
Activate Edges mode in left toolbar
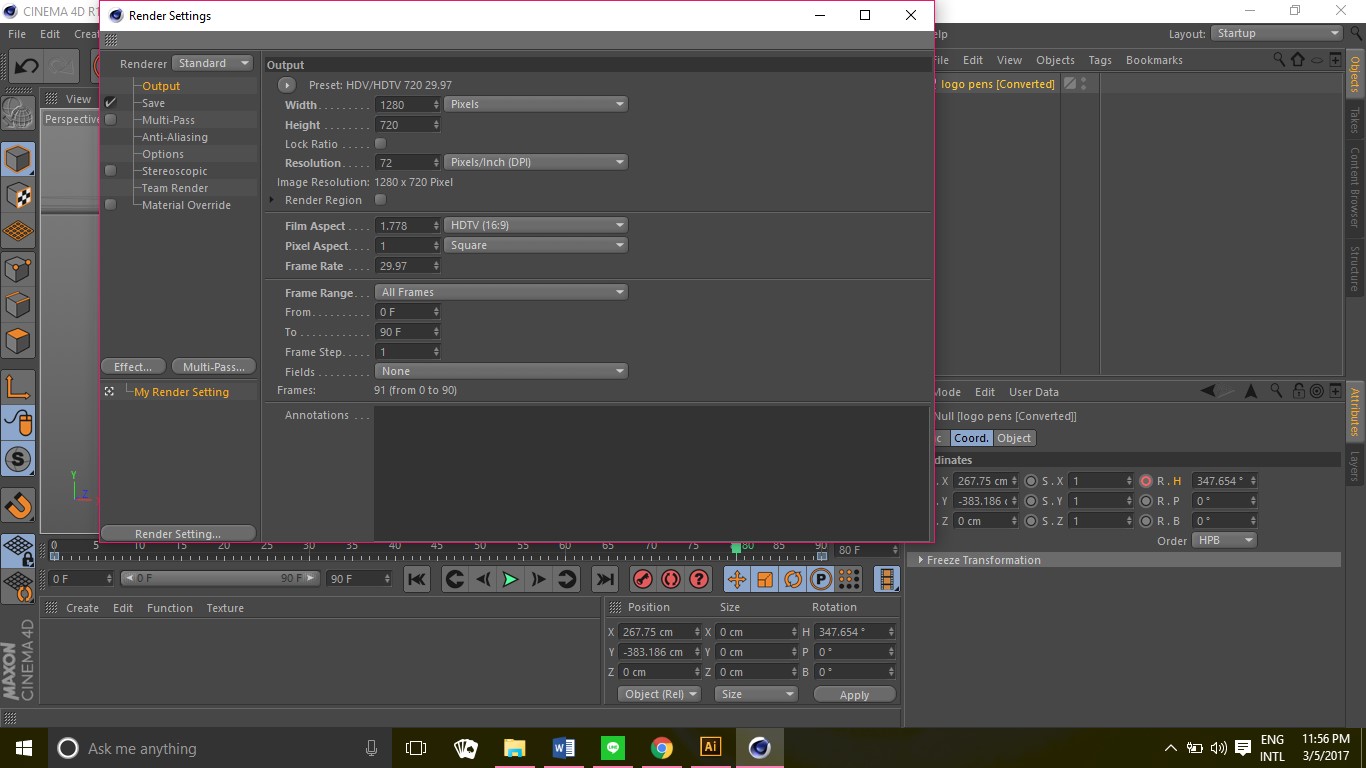18,304
